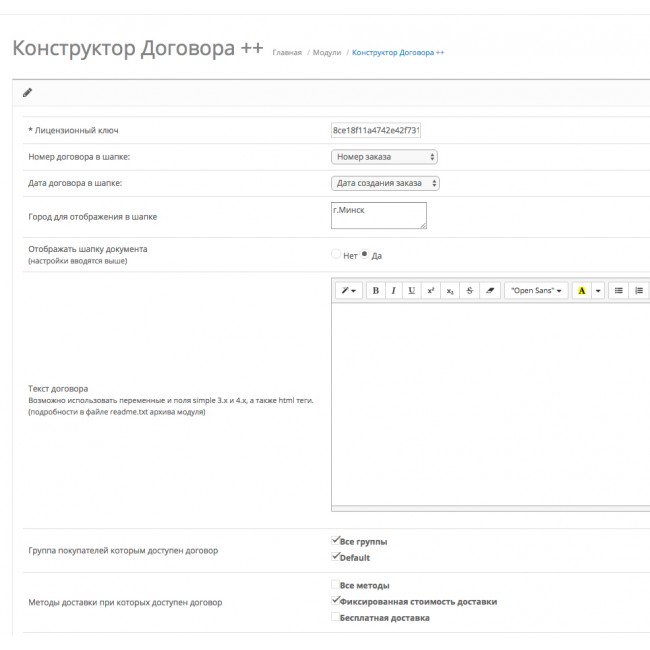Click the eraser remove-formatting icon
Viewport: 650px width, 650px height.
tap(488, 290)
